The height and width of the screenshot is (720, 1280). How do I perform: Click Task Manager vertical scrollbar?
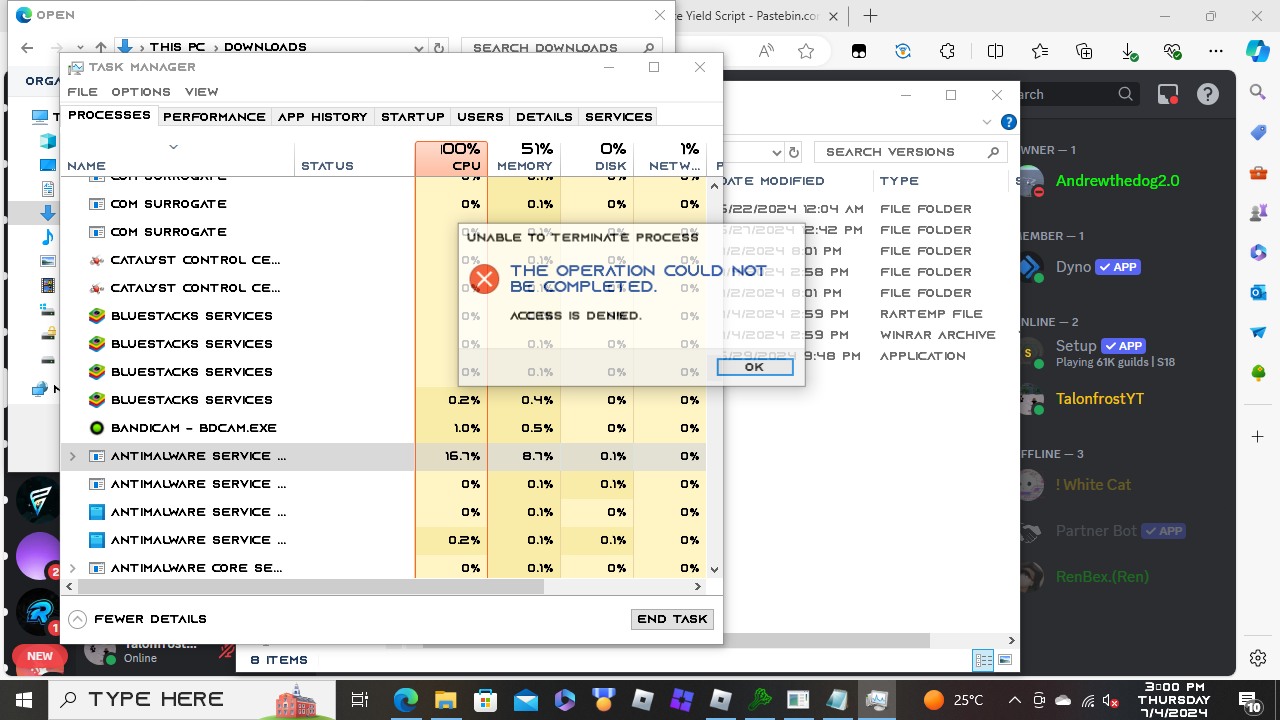pyautogui.click(x=714, y=377)
